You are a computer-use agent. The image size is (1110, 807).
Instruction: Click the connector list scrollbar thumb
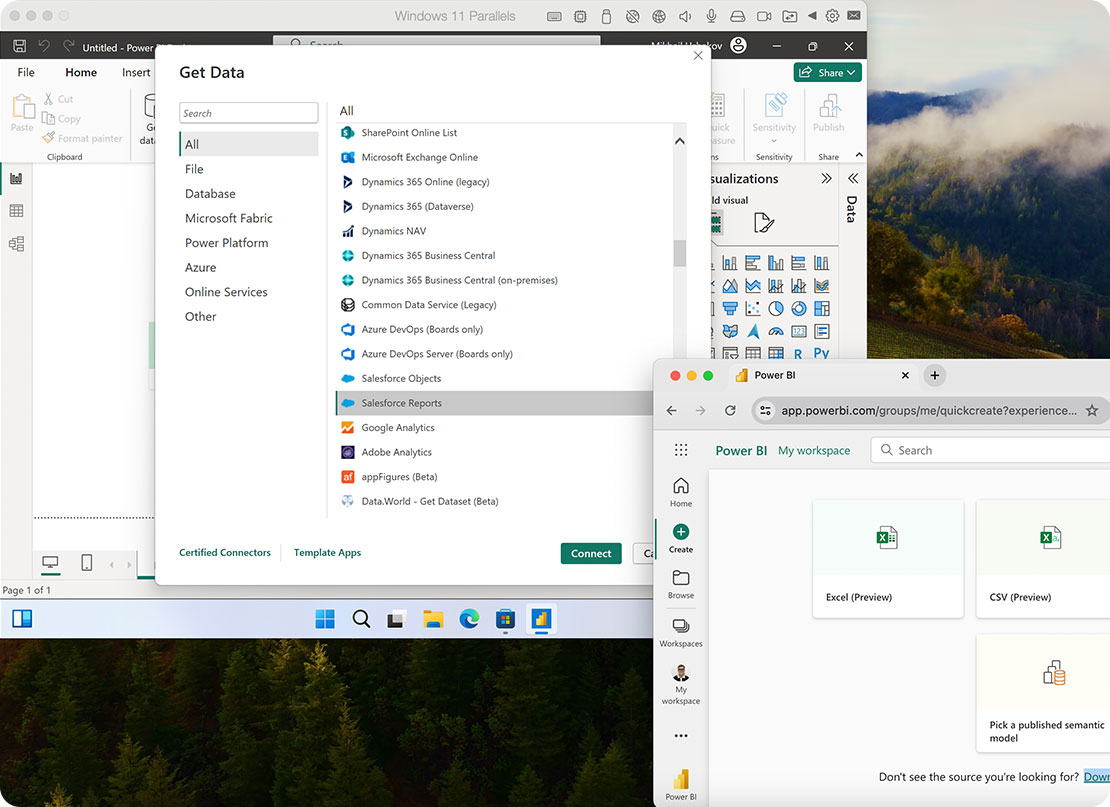pyautogui.click(x=680, y=254)
